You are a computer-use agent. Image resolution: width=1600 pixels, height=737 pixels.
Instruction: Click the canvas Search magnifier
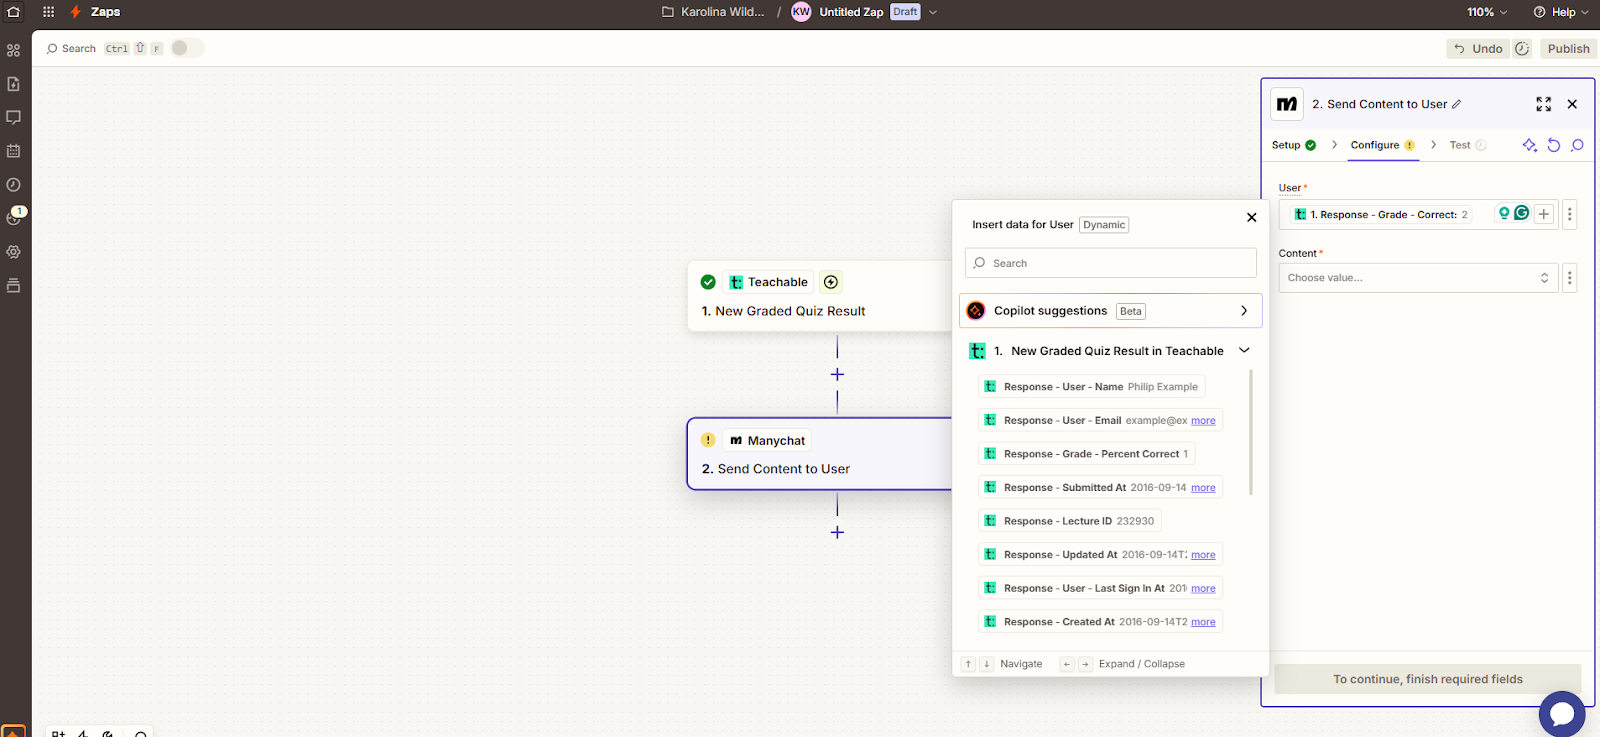point(52,48)
